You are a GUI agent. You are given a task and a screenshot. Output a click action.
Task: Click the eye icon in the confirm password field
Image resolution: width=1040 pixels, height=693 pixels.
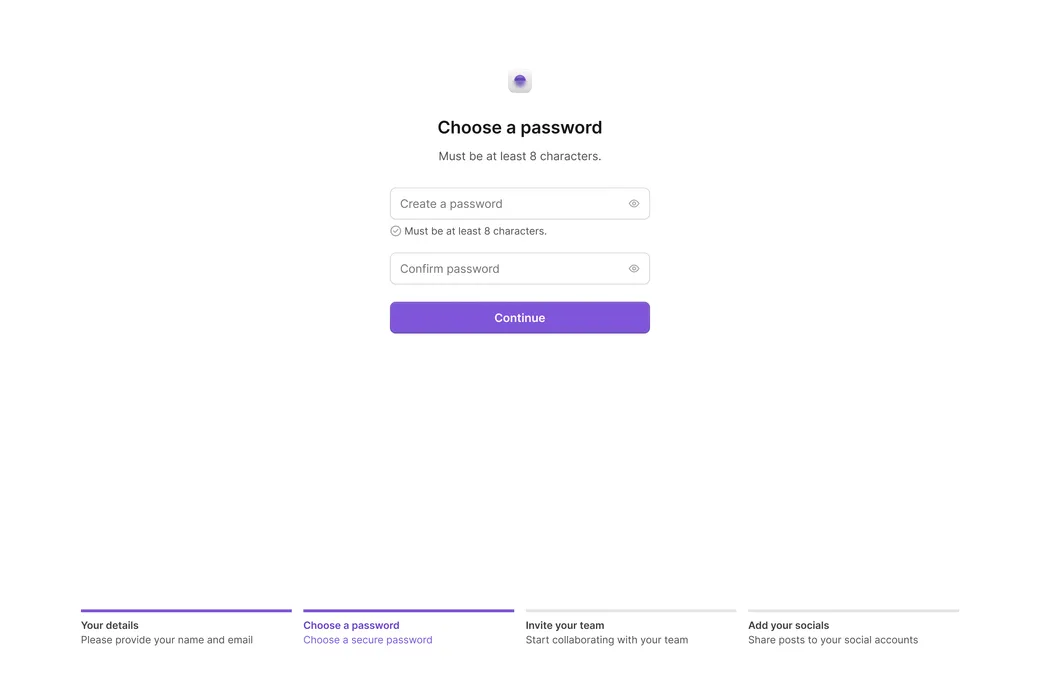pos(633,268)
